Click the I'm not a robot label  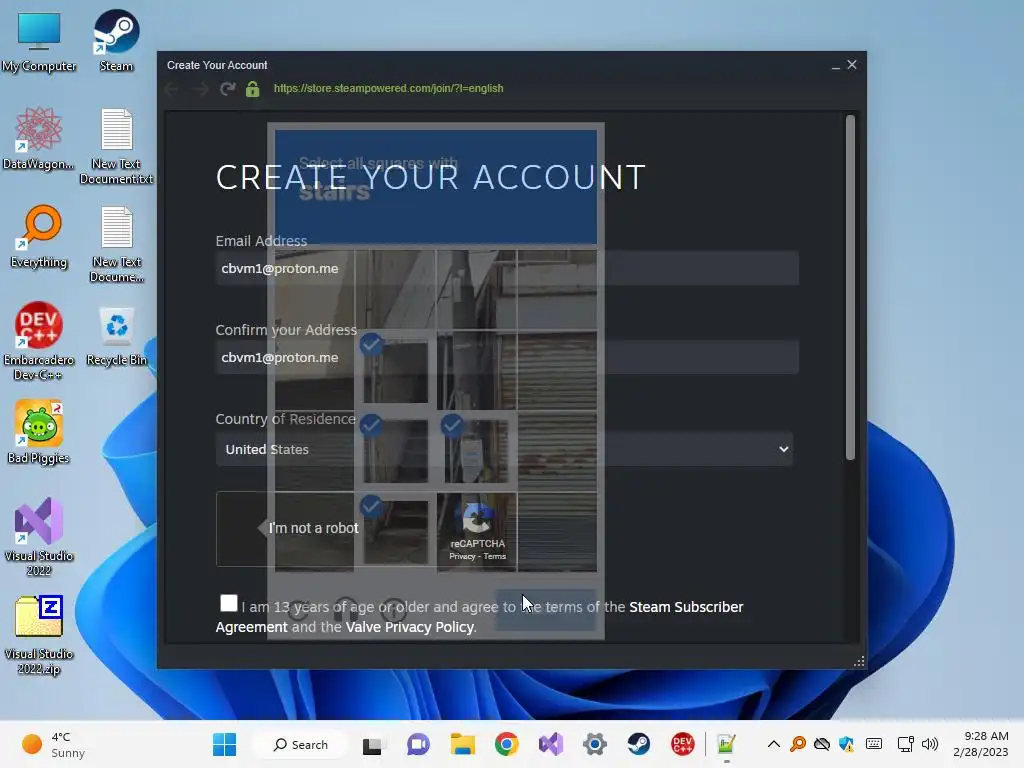click(313, 528)
